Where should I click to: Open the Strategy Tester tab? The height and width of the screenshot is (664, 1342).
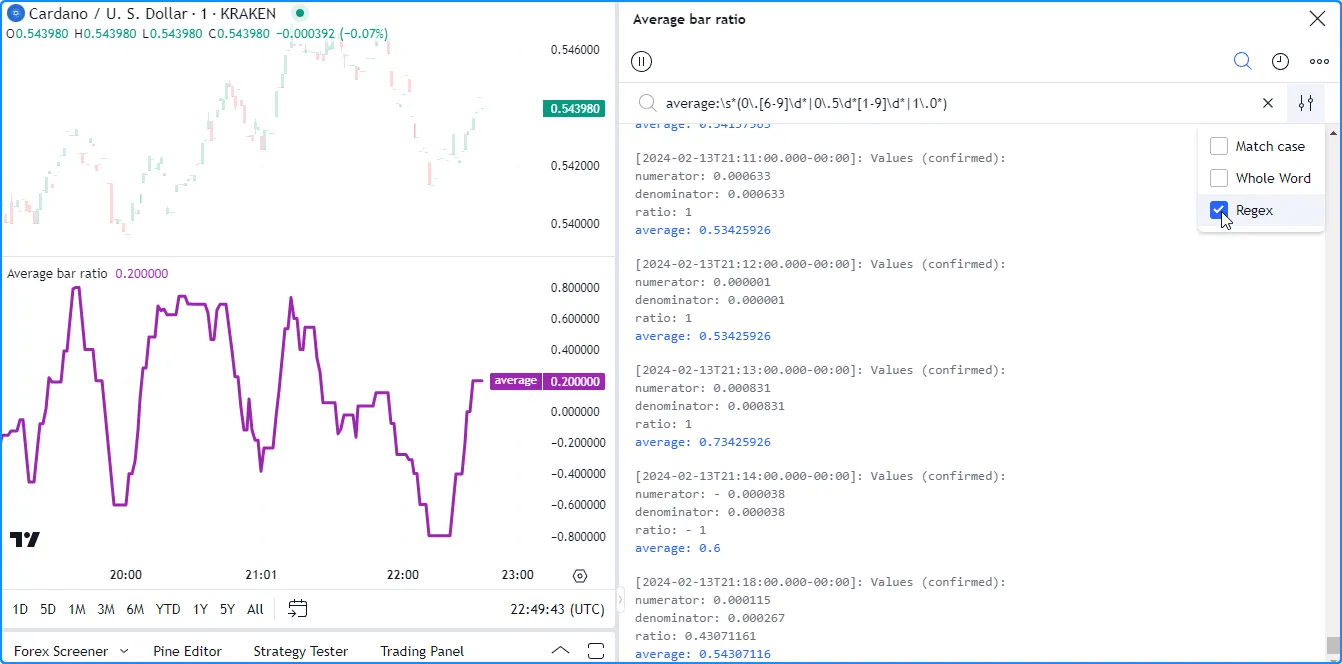click(300, 651)
